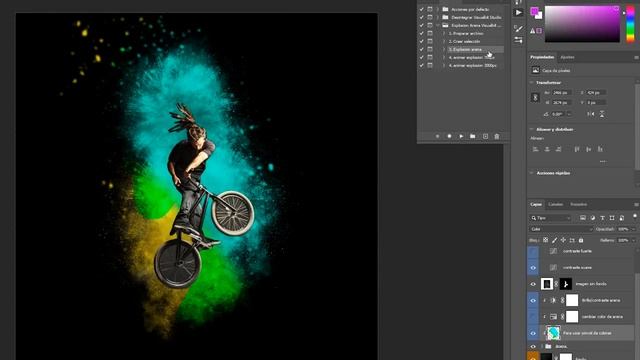Collapse the 'Alinear y distribuir' section
Viewport: 640px width, 360px height.
(532, 129)
